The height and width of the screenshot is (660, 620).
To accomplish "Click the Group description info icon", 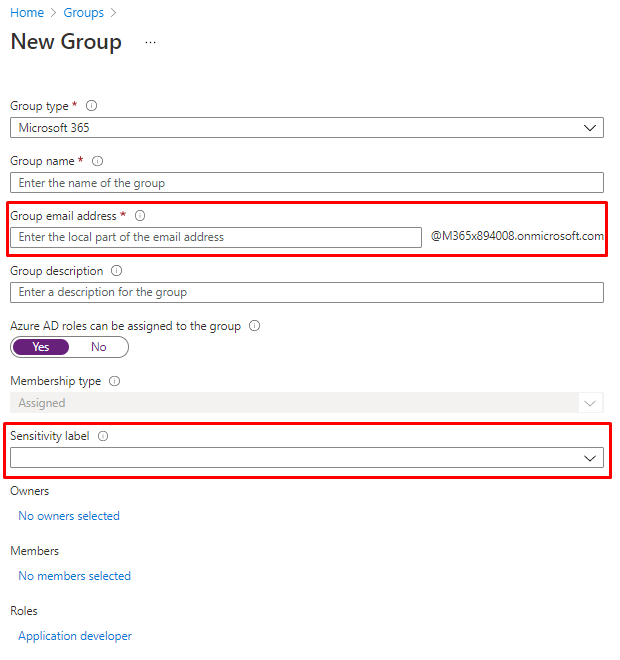I will click(x=117, y=271).
